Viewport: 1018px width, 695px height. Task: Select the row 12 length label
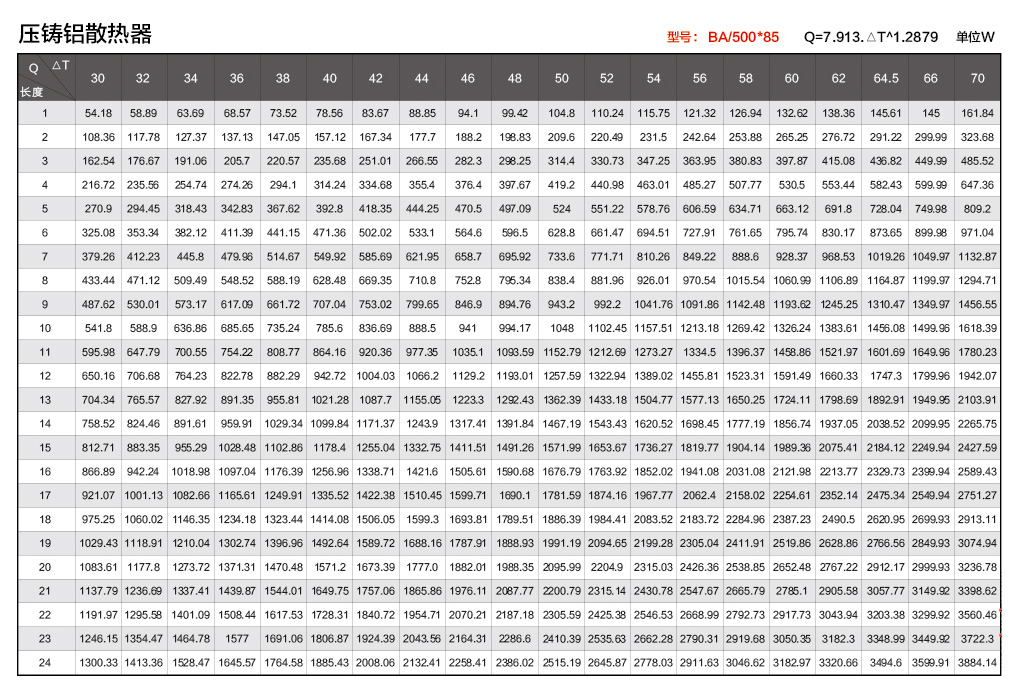(46, 376)
